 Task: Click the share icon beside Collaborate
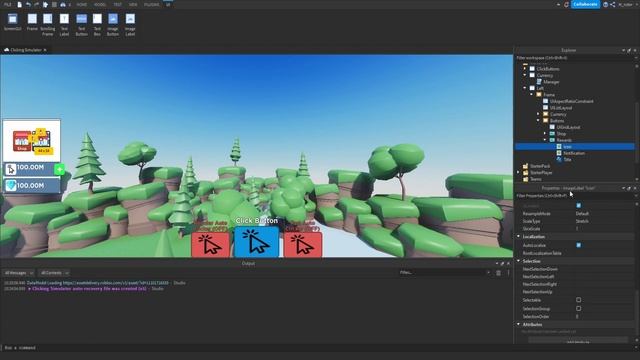point(613,4)
